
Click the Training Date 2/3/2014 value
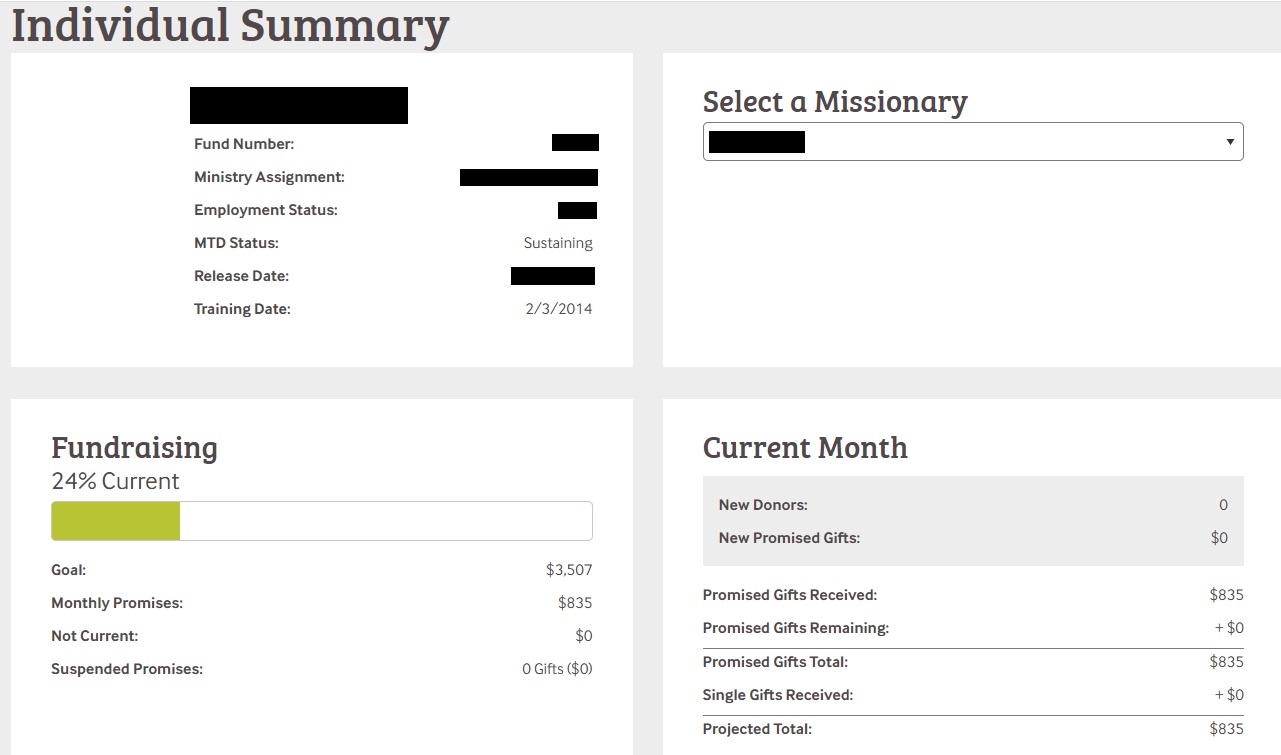pos(558,309)
